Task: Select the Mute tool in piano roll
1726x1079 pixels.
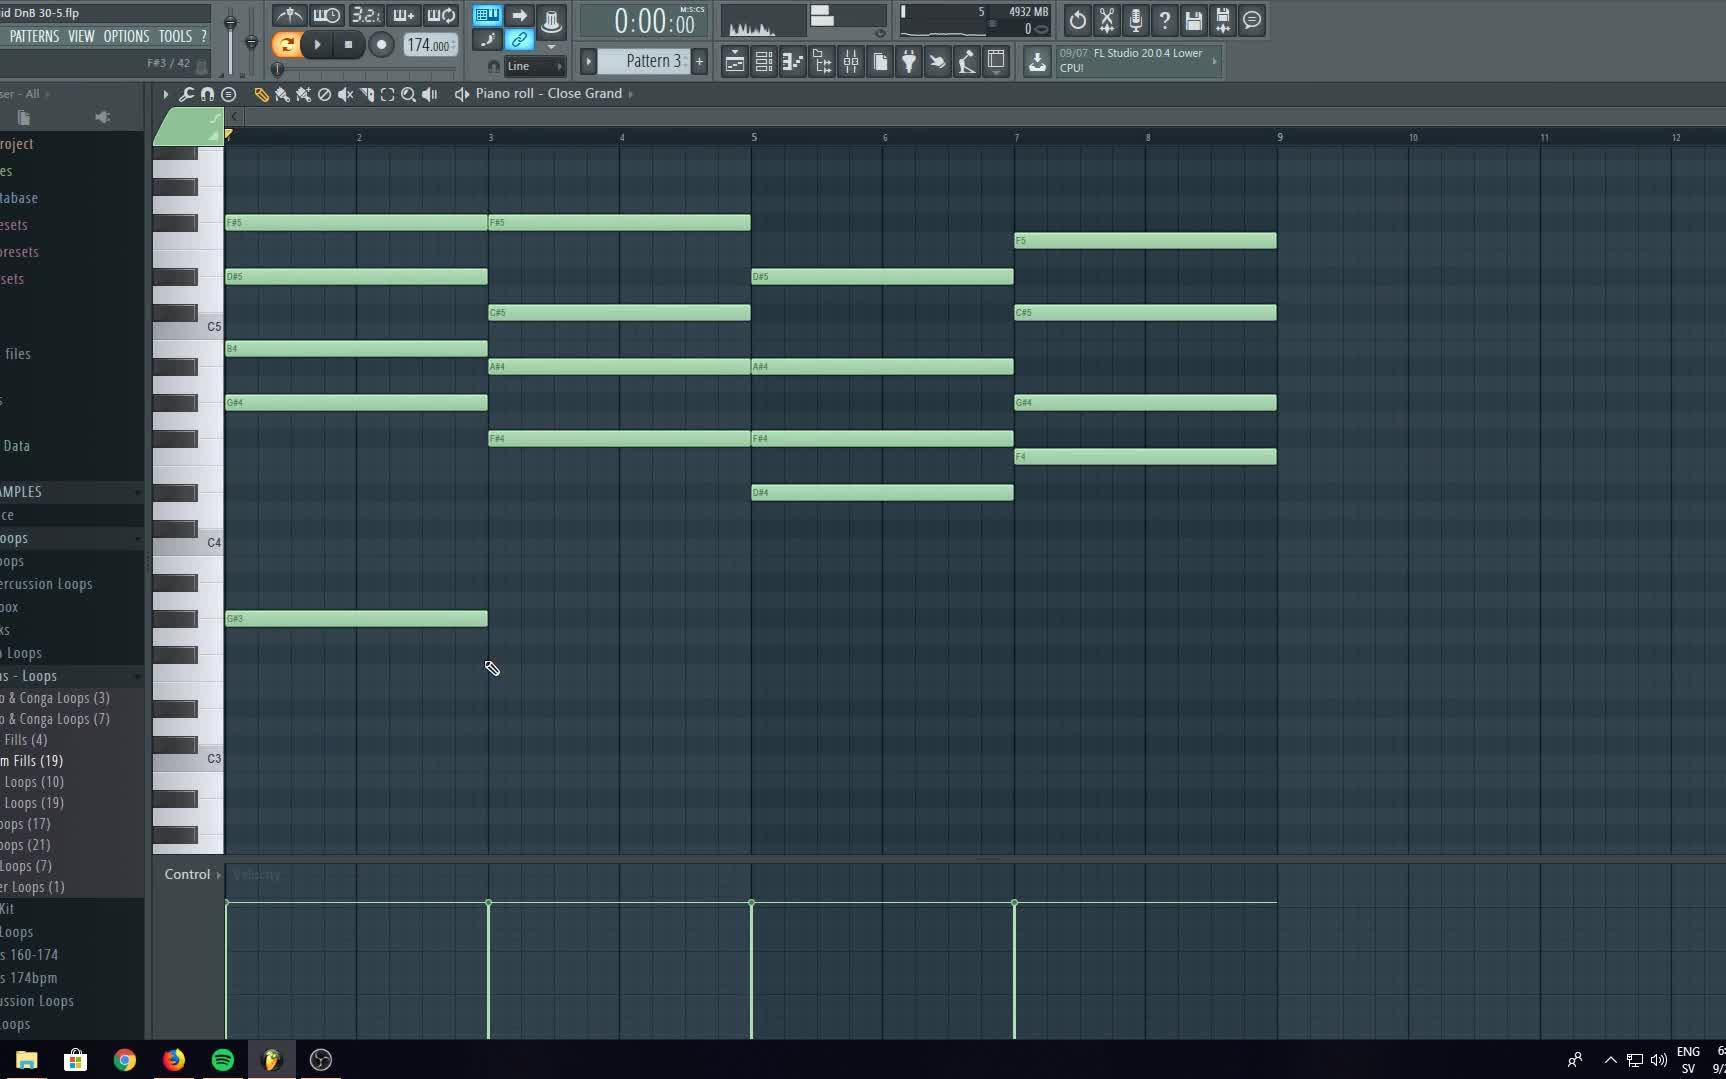Action: [345, 94]
